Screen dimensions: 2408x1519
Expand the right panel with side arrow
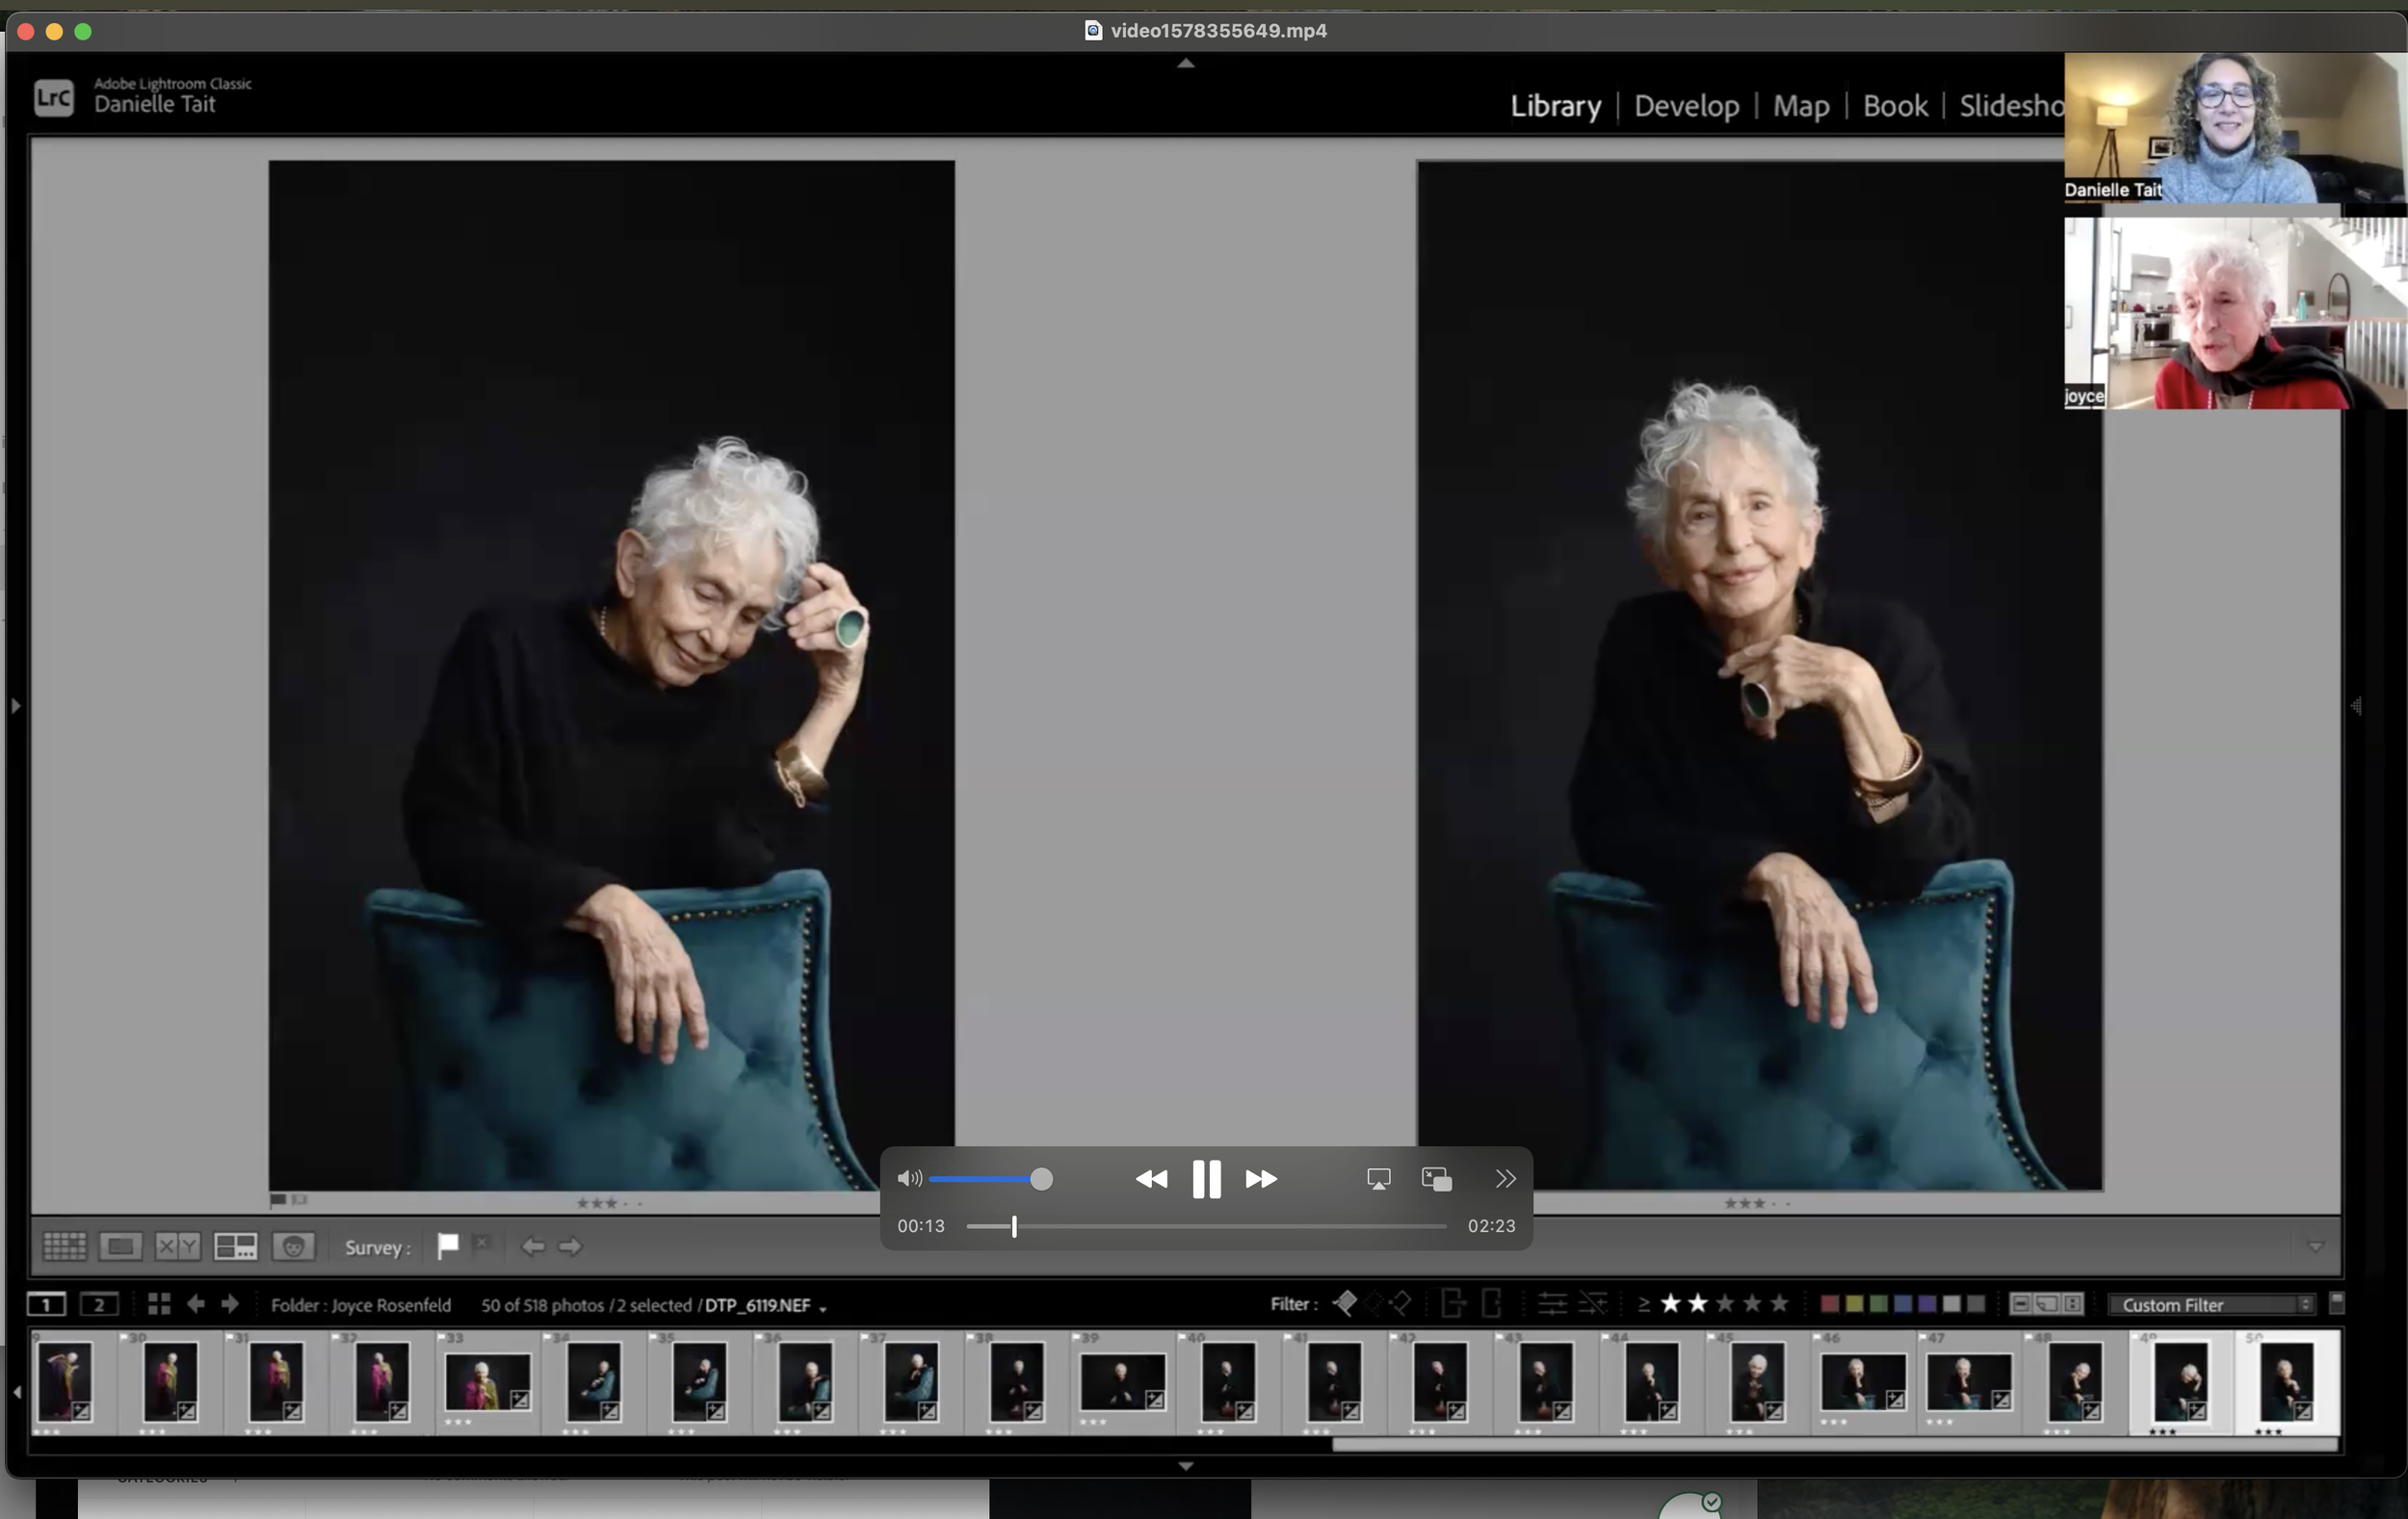click(2355, 706)
